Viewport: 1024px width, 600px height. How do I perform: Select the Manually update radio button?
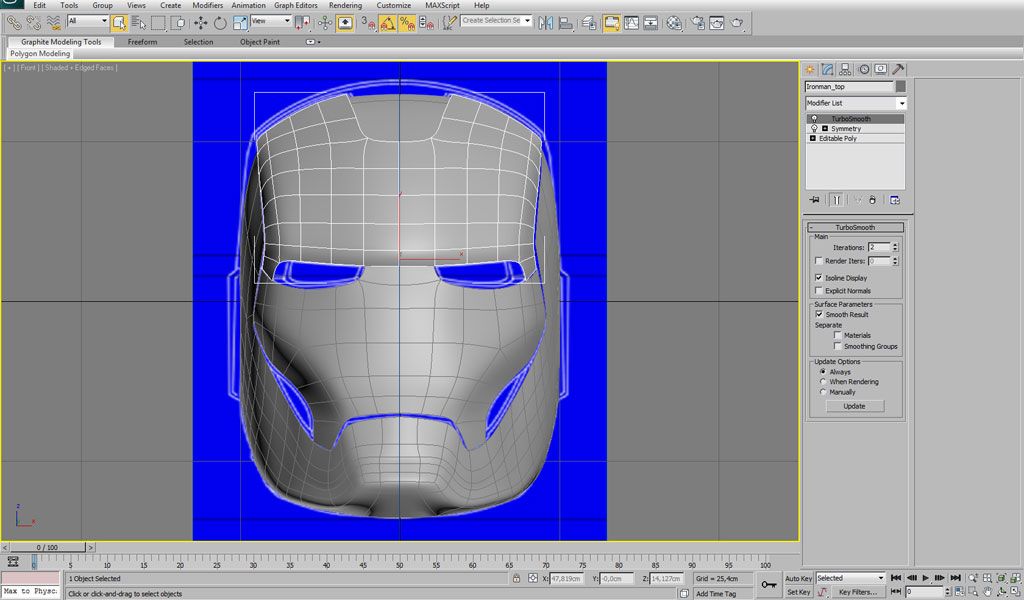click(823, 392)
